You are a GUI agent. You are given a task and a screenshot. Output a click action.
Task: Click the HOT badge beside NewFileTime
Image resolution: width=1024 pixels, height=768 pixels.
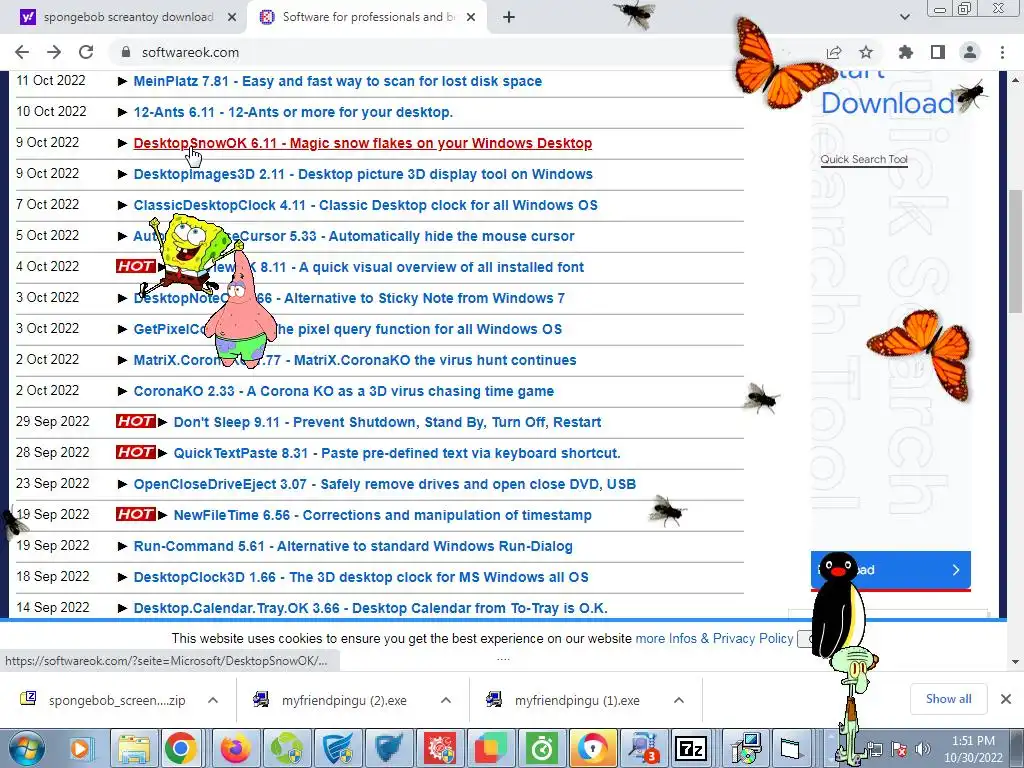(136, 515)
